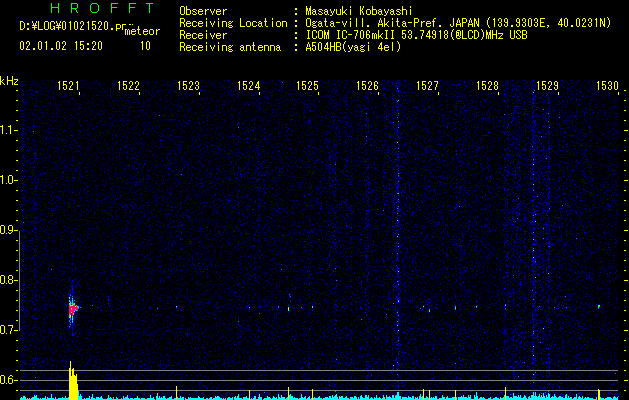This screenshot has height=400, width=629.
Task: Click the 1524 time axis marker
Action: pyautogui.click(x=248, y=86)
